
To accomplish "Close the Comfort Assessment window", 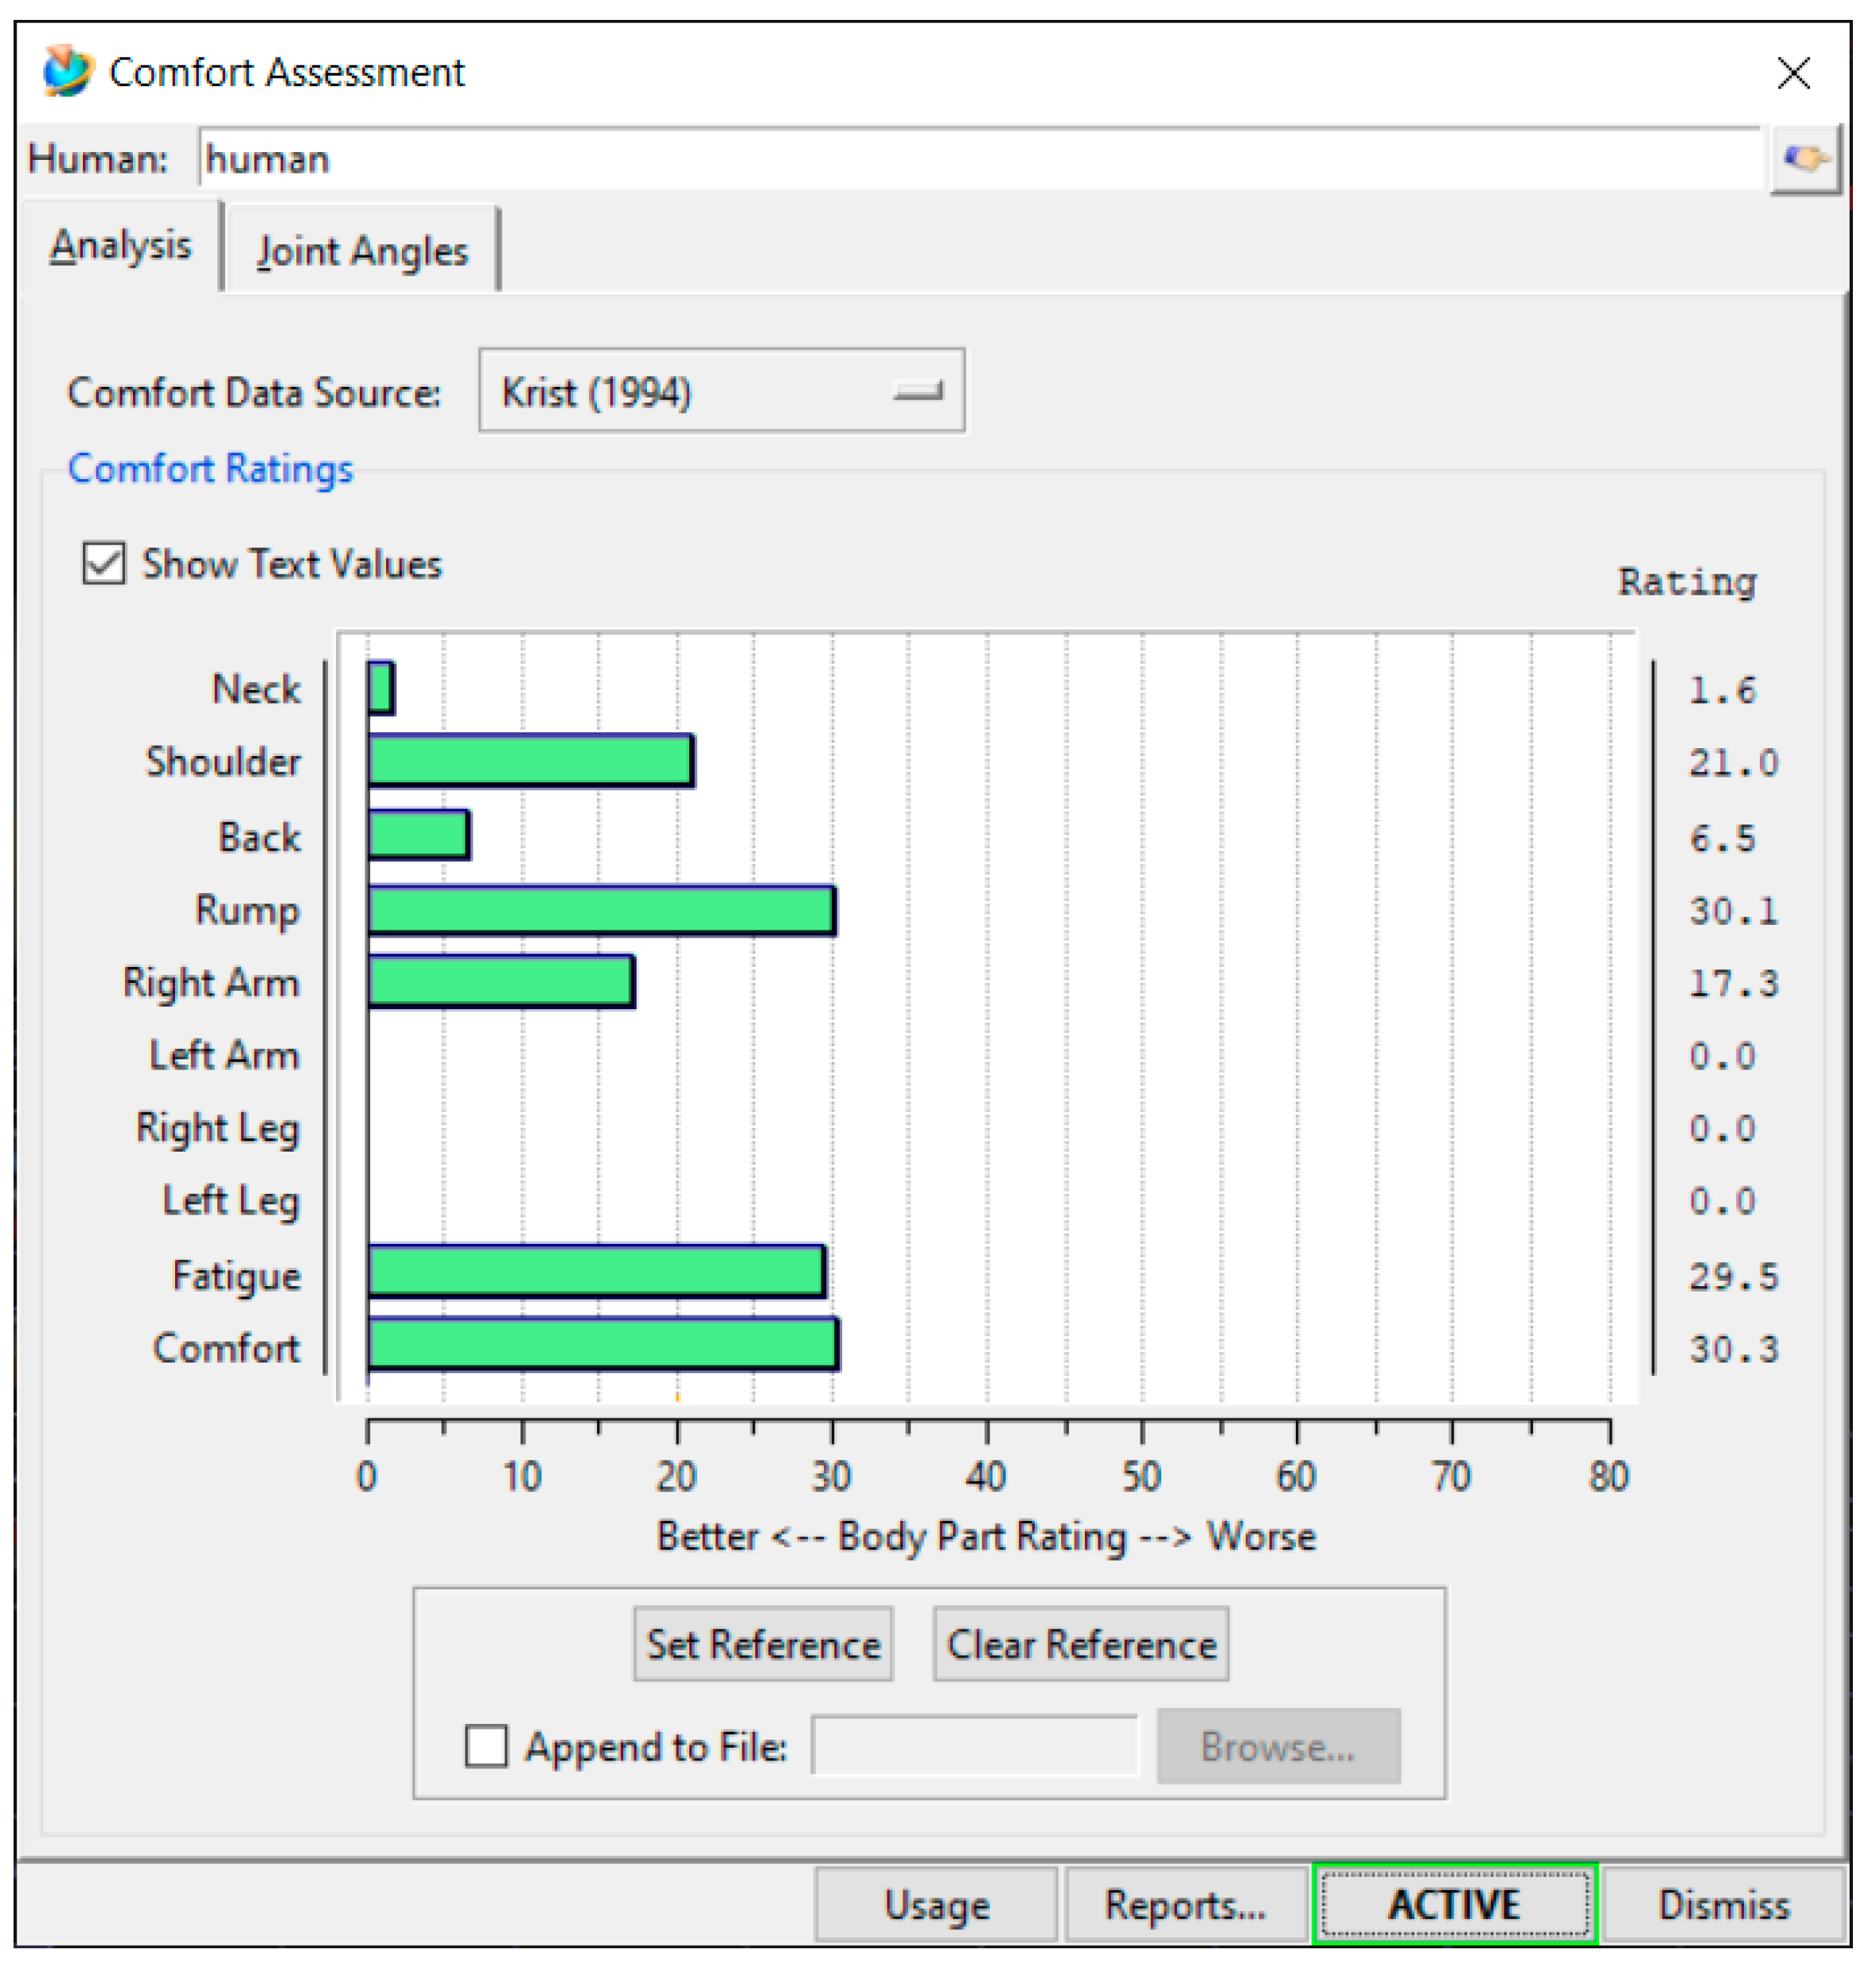I will [1792, 73].
